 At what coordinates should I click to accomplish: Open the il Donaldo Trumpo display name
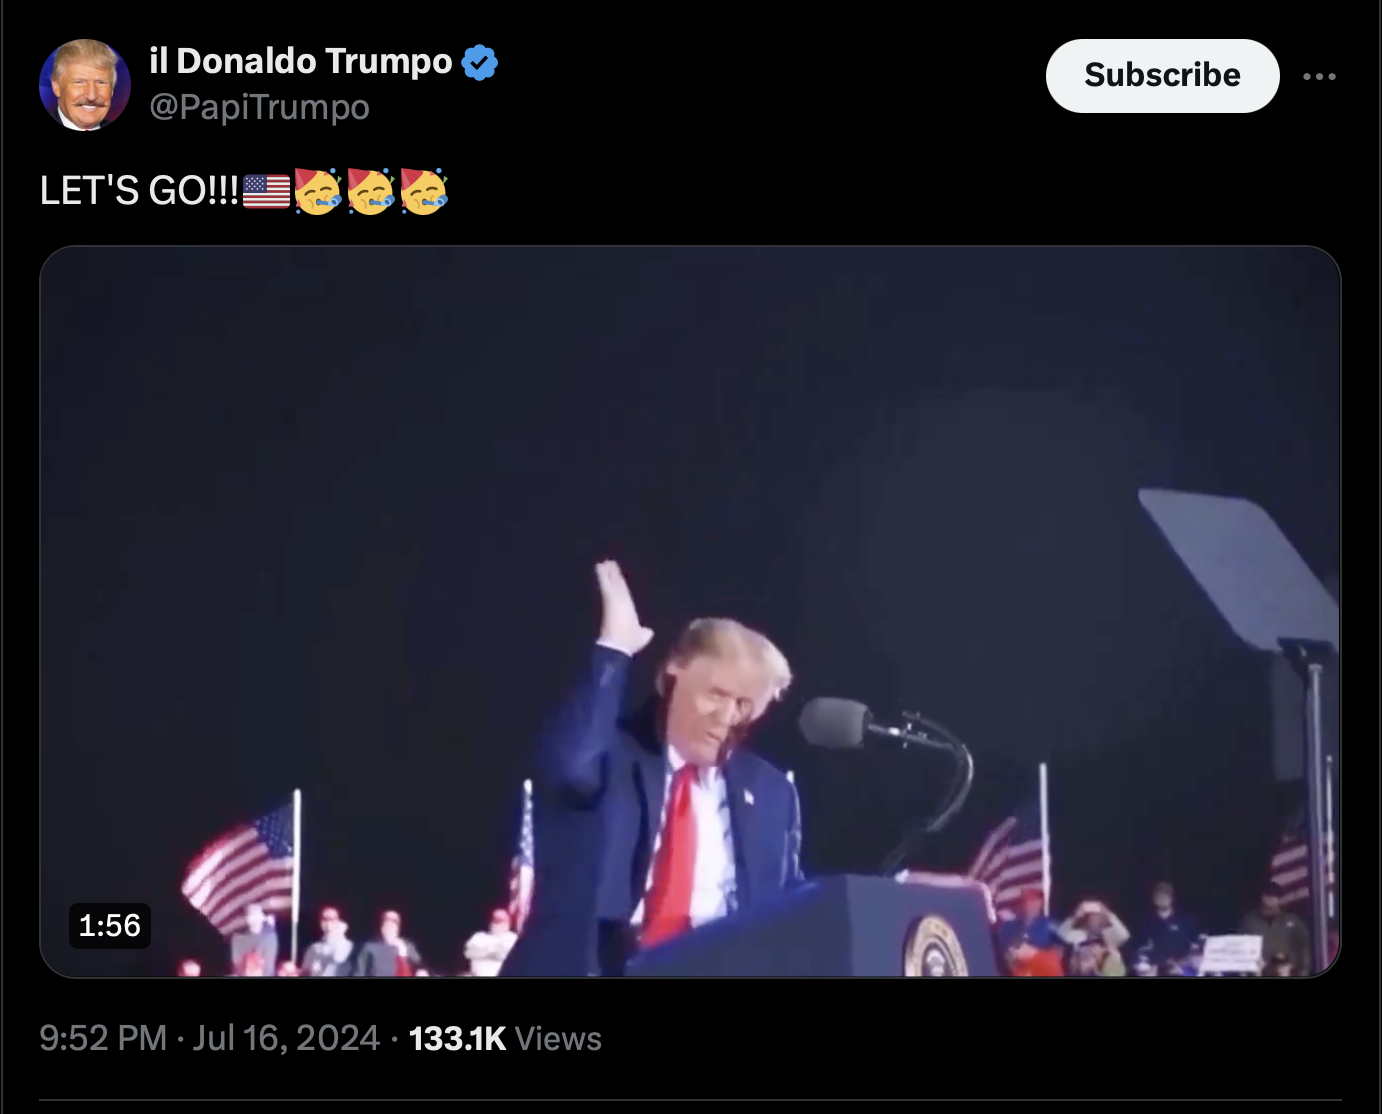pos(301,61)
